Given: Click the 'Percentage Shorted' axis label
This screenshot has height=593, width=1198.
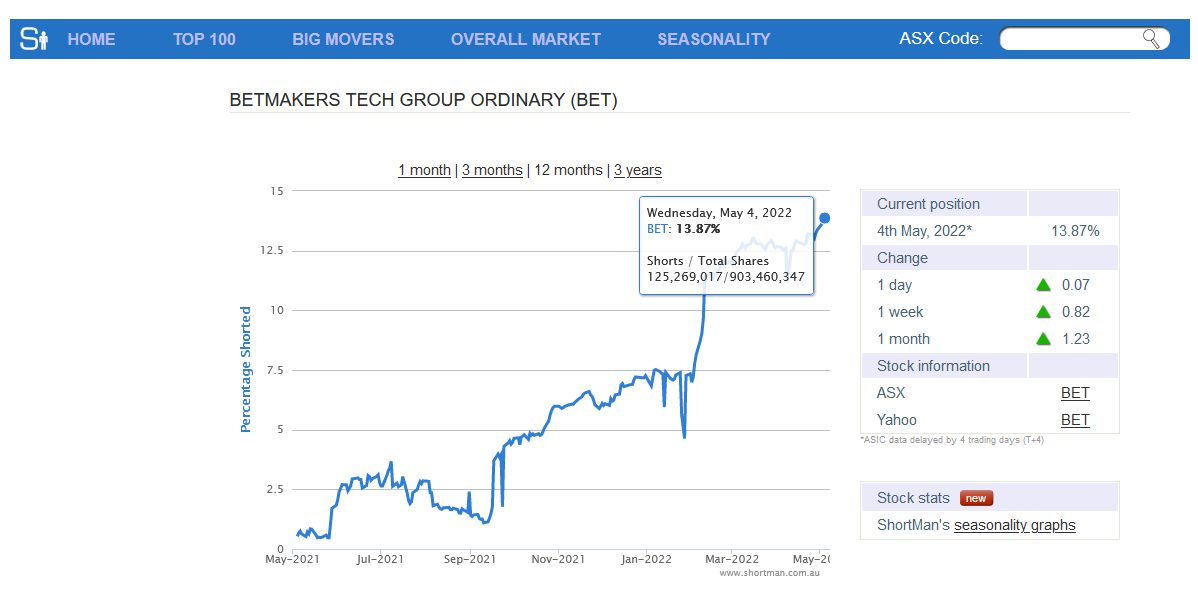Looking at the screenshot, I should point(245,369).
